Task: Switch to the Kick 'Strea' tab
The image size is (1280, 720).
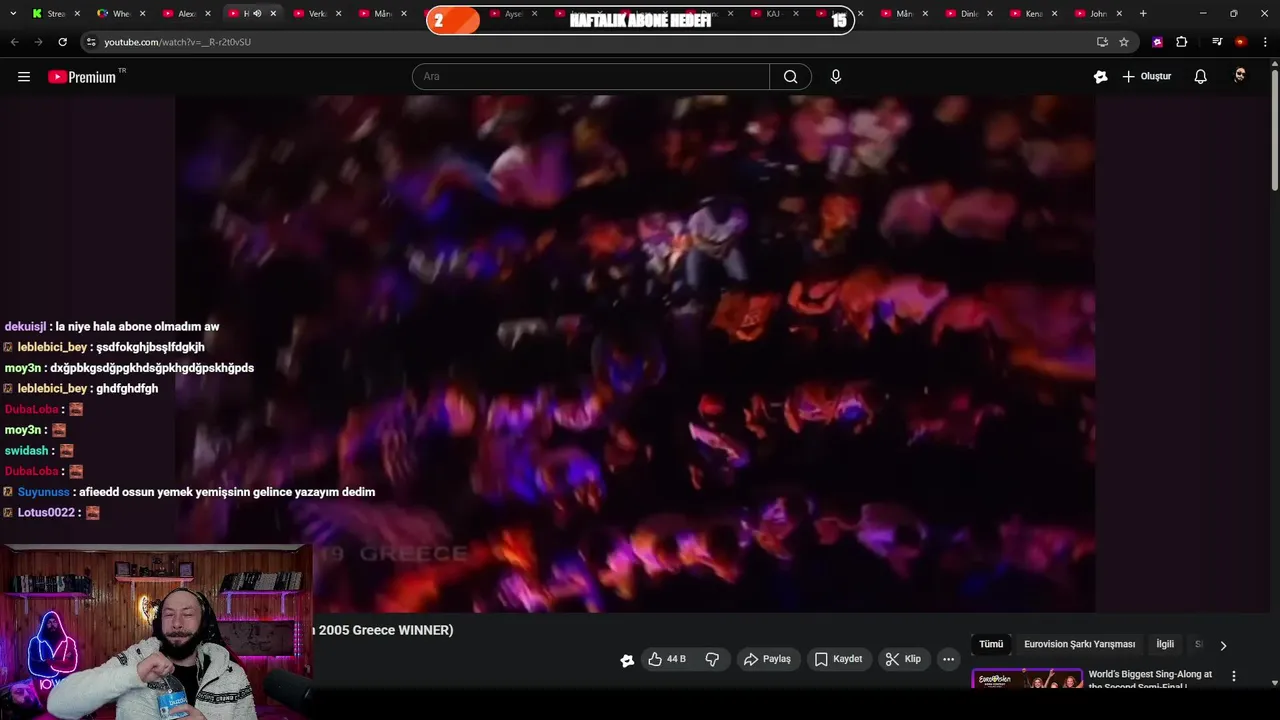Action: (x=56, y=14)
